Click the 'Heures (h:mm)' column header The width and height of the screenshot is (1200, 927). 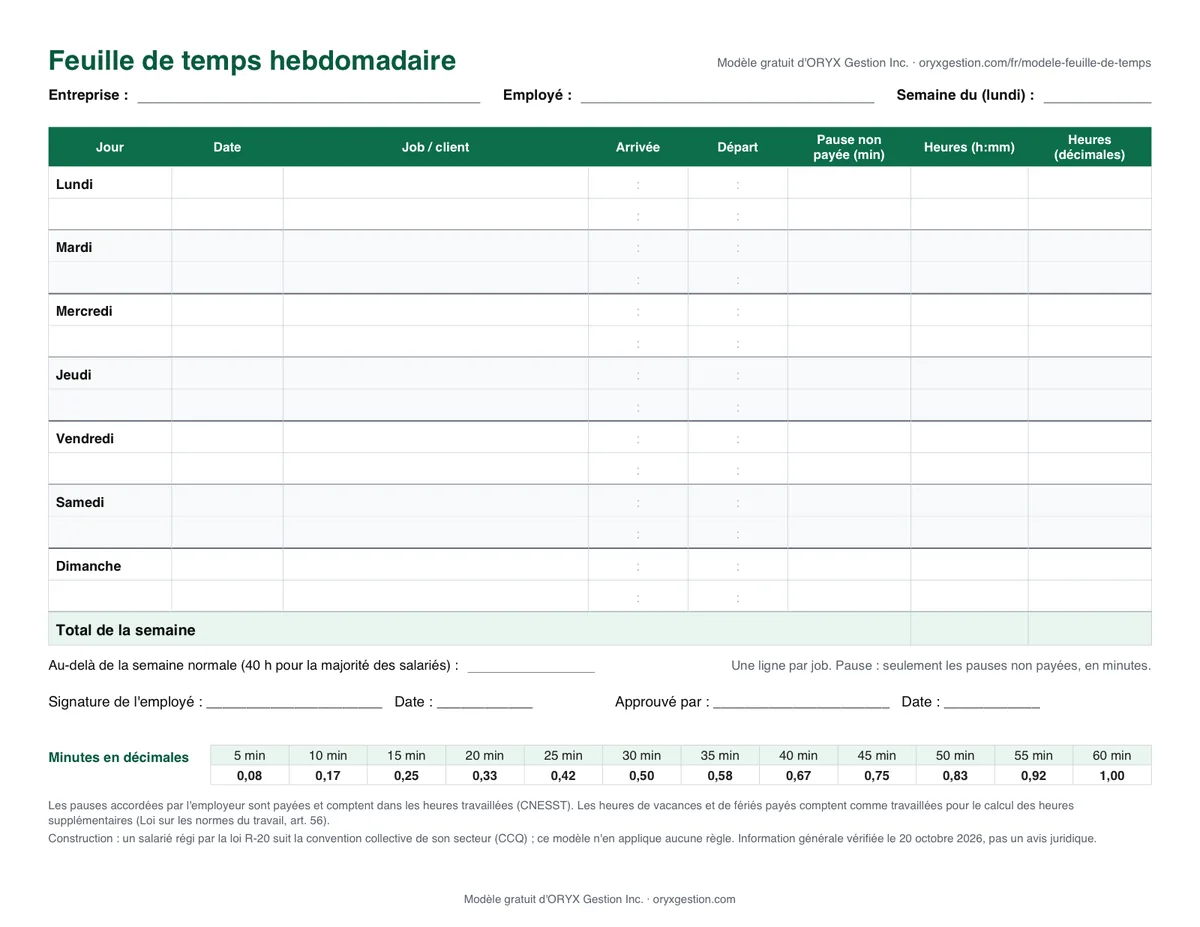969,147
